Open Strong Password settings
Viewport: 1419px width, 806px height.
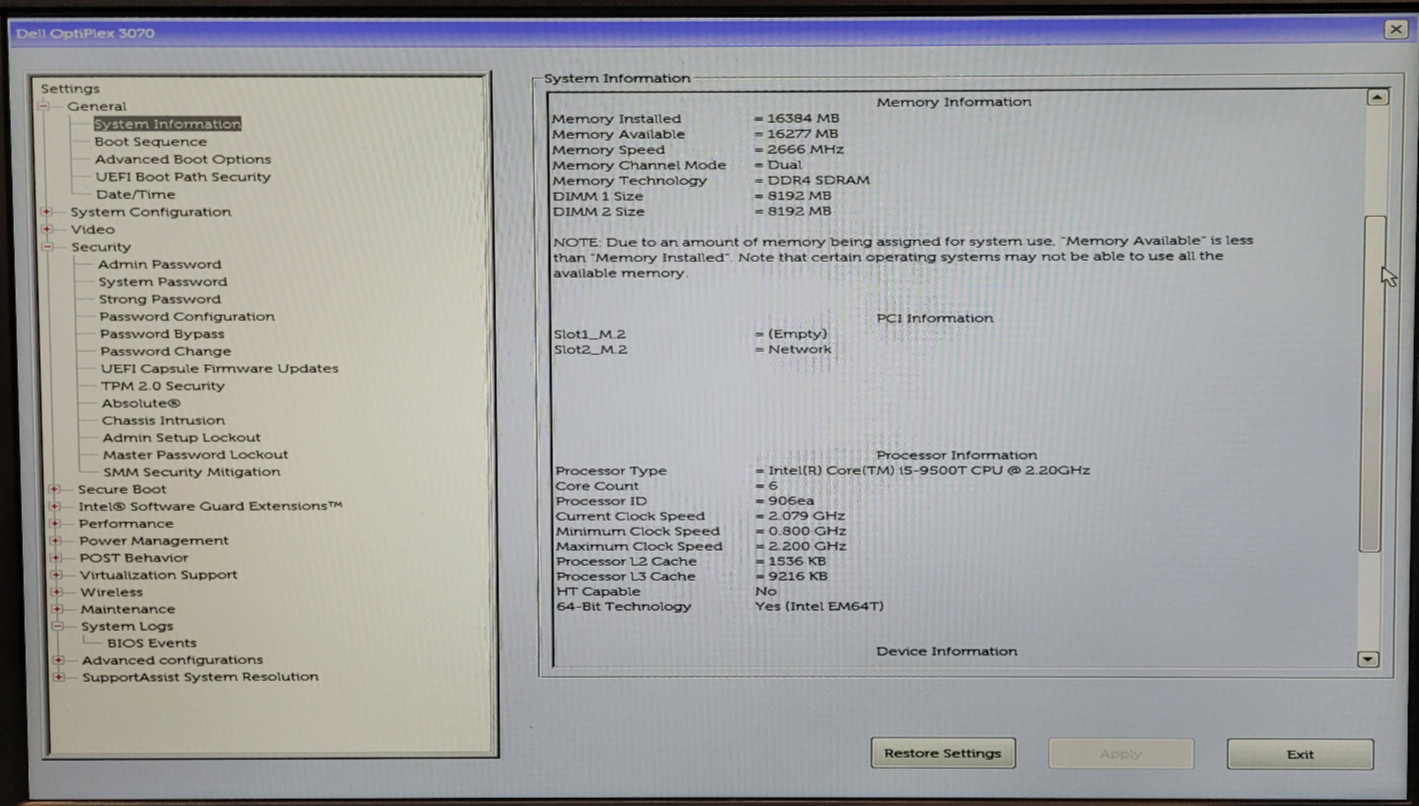point(159,299)
